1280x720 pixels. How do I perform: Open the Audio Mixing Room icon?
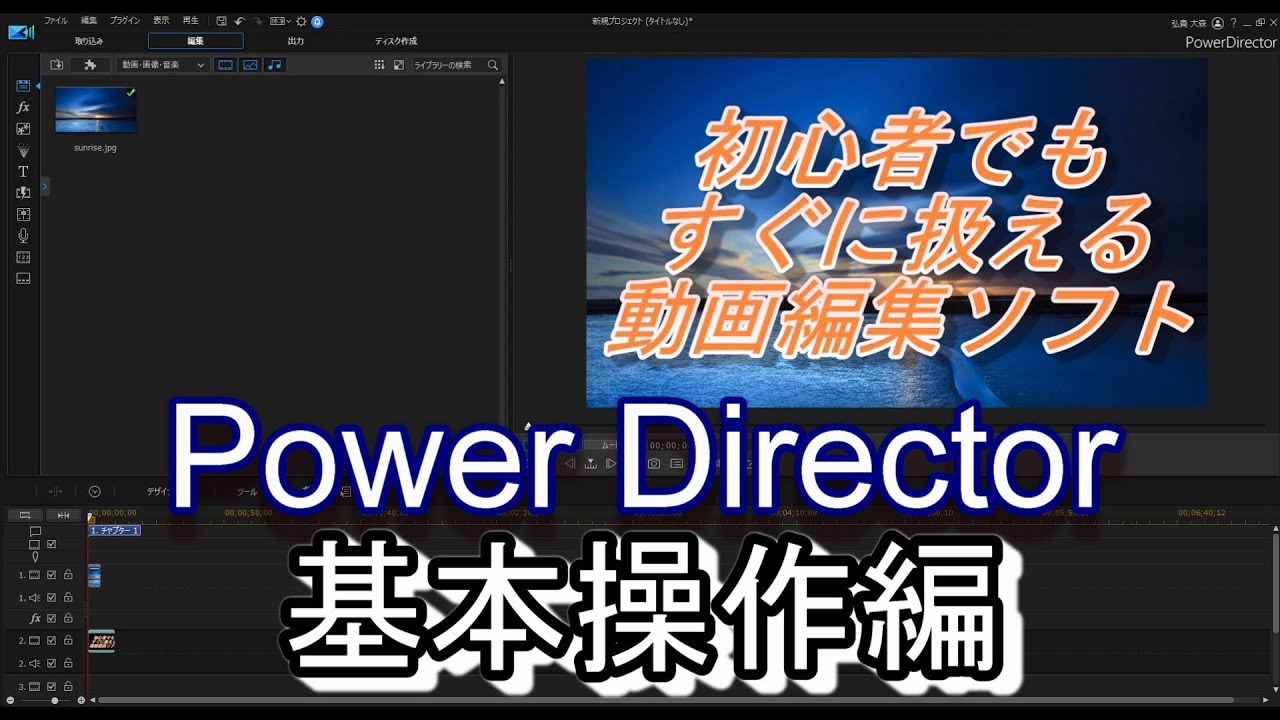tap(23, 214)
